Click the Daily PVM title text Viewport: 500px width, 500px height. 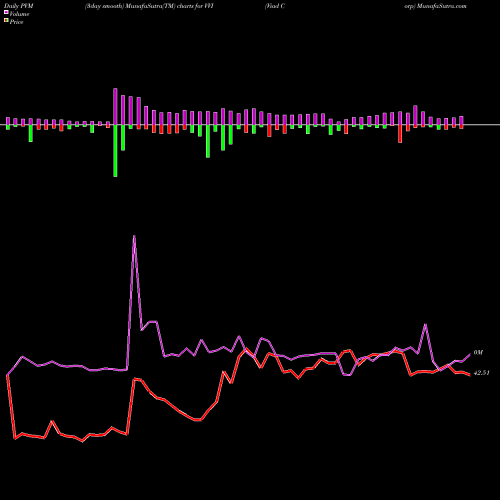point(19,6)
